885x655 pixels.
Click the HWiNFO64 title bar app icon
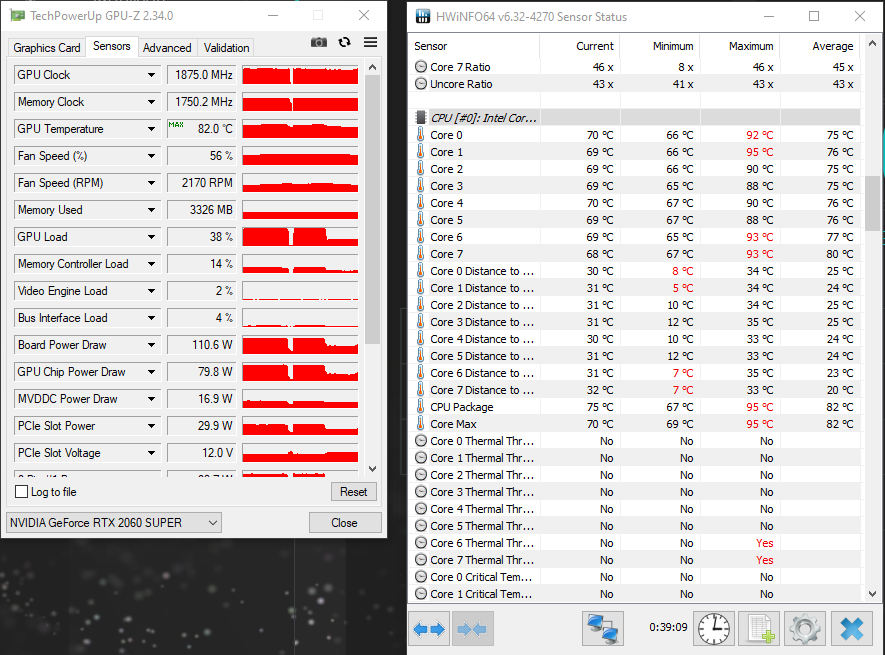423,16
